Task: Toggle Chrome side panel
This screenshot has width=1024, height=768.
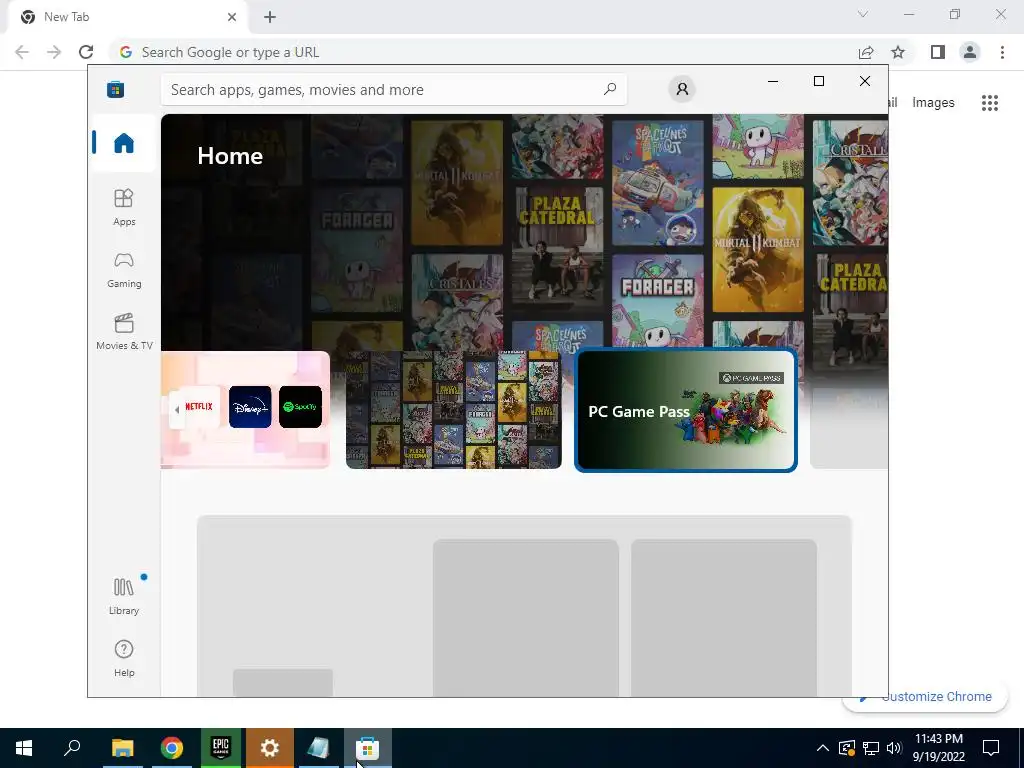Action: click(x=938, y=52)
